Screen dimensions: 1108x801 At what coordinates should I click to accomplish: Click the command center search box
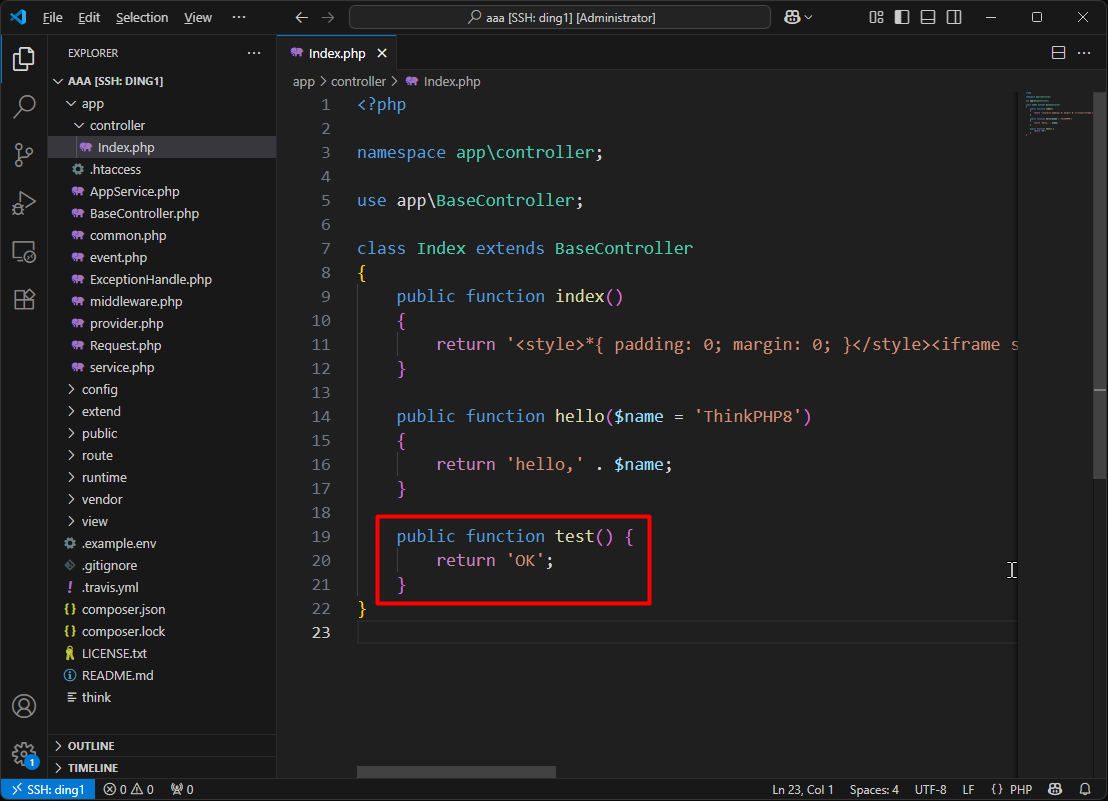tap(560, 18)
